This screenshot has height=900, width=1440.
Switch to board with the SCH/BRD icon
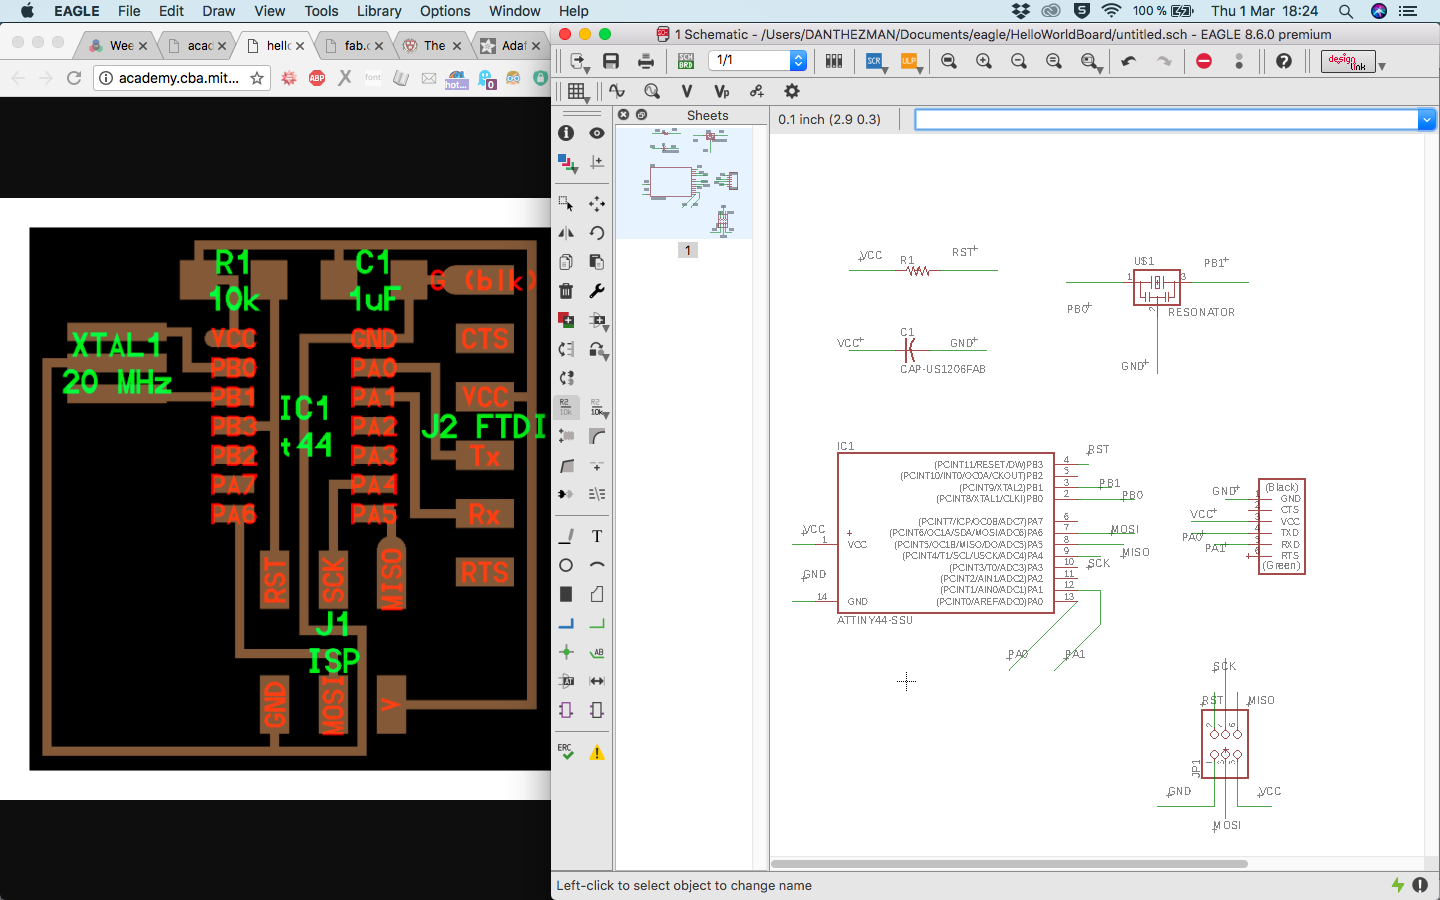click(685, 61)
